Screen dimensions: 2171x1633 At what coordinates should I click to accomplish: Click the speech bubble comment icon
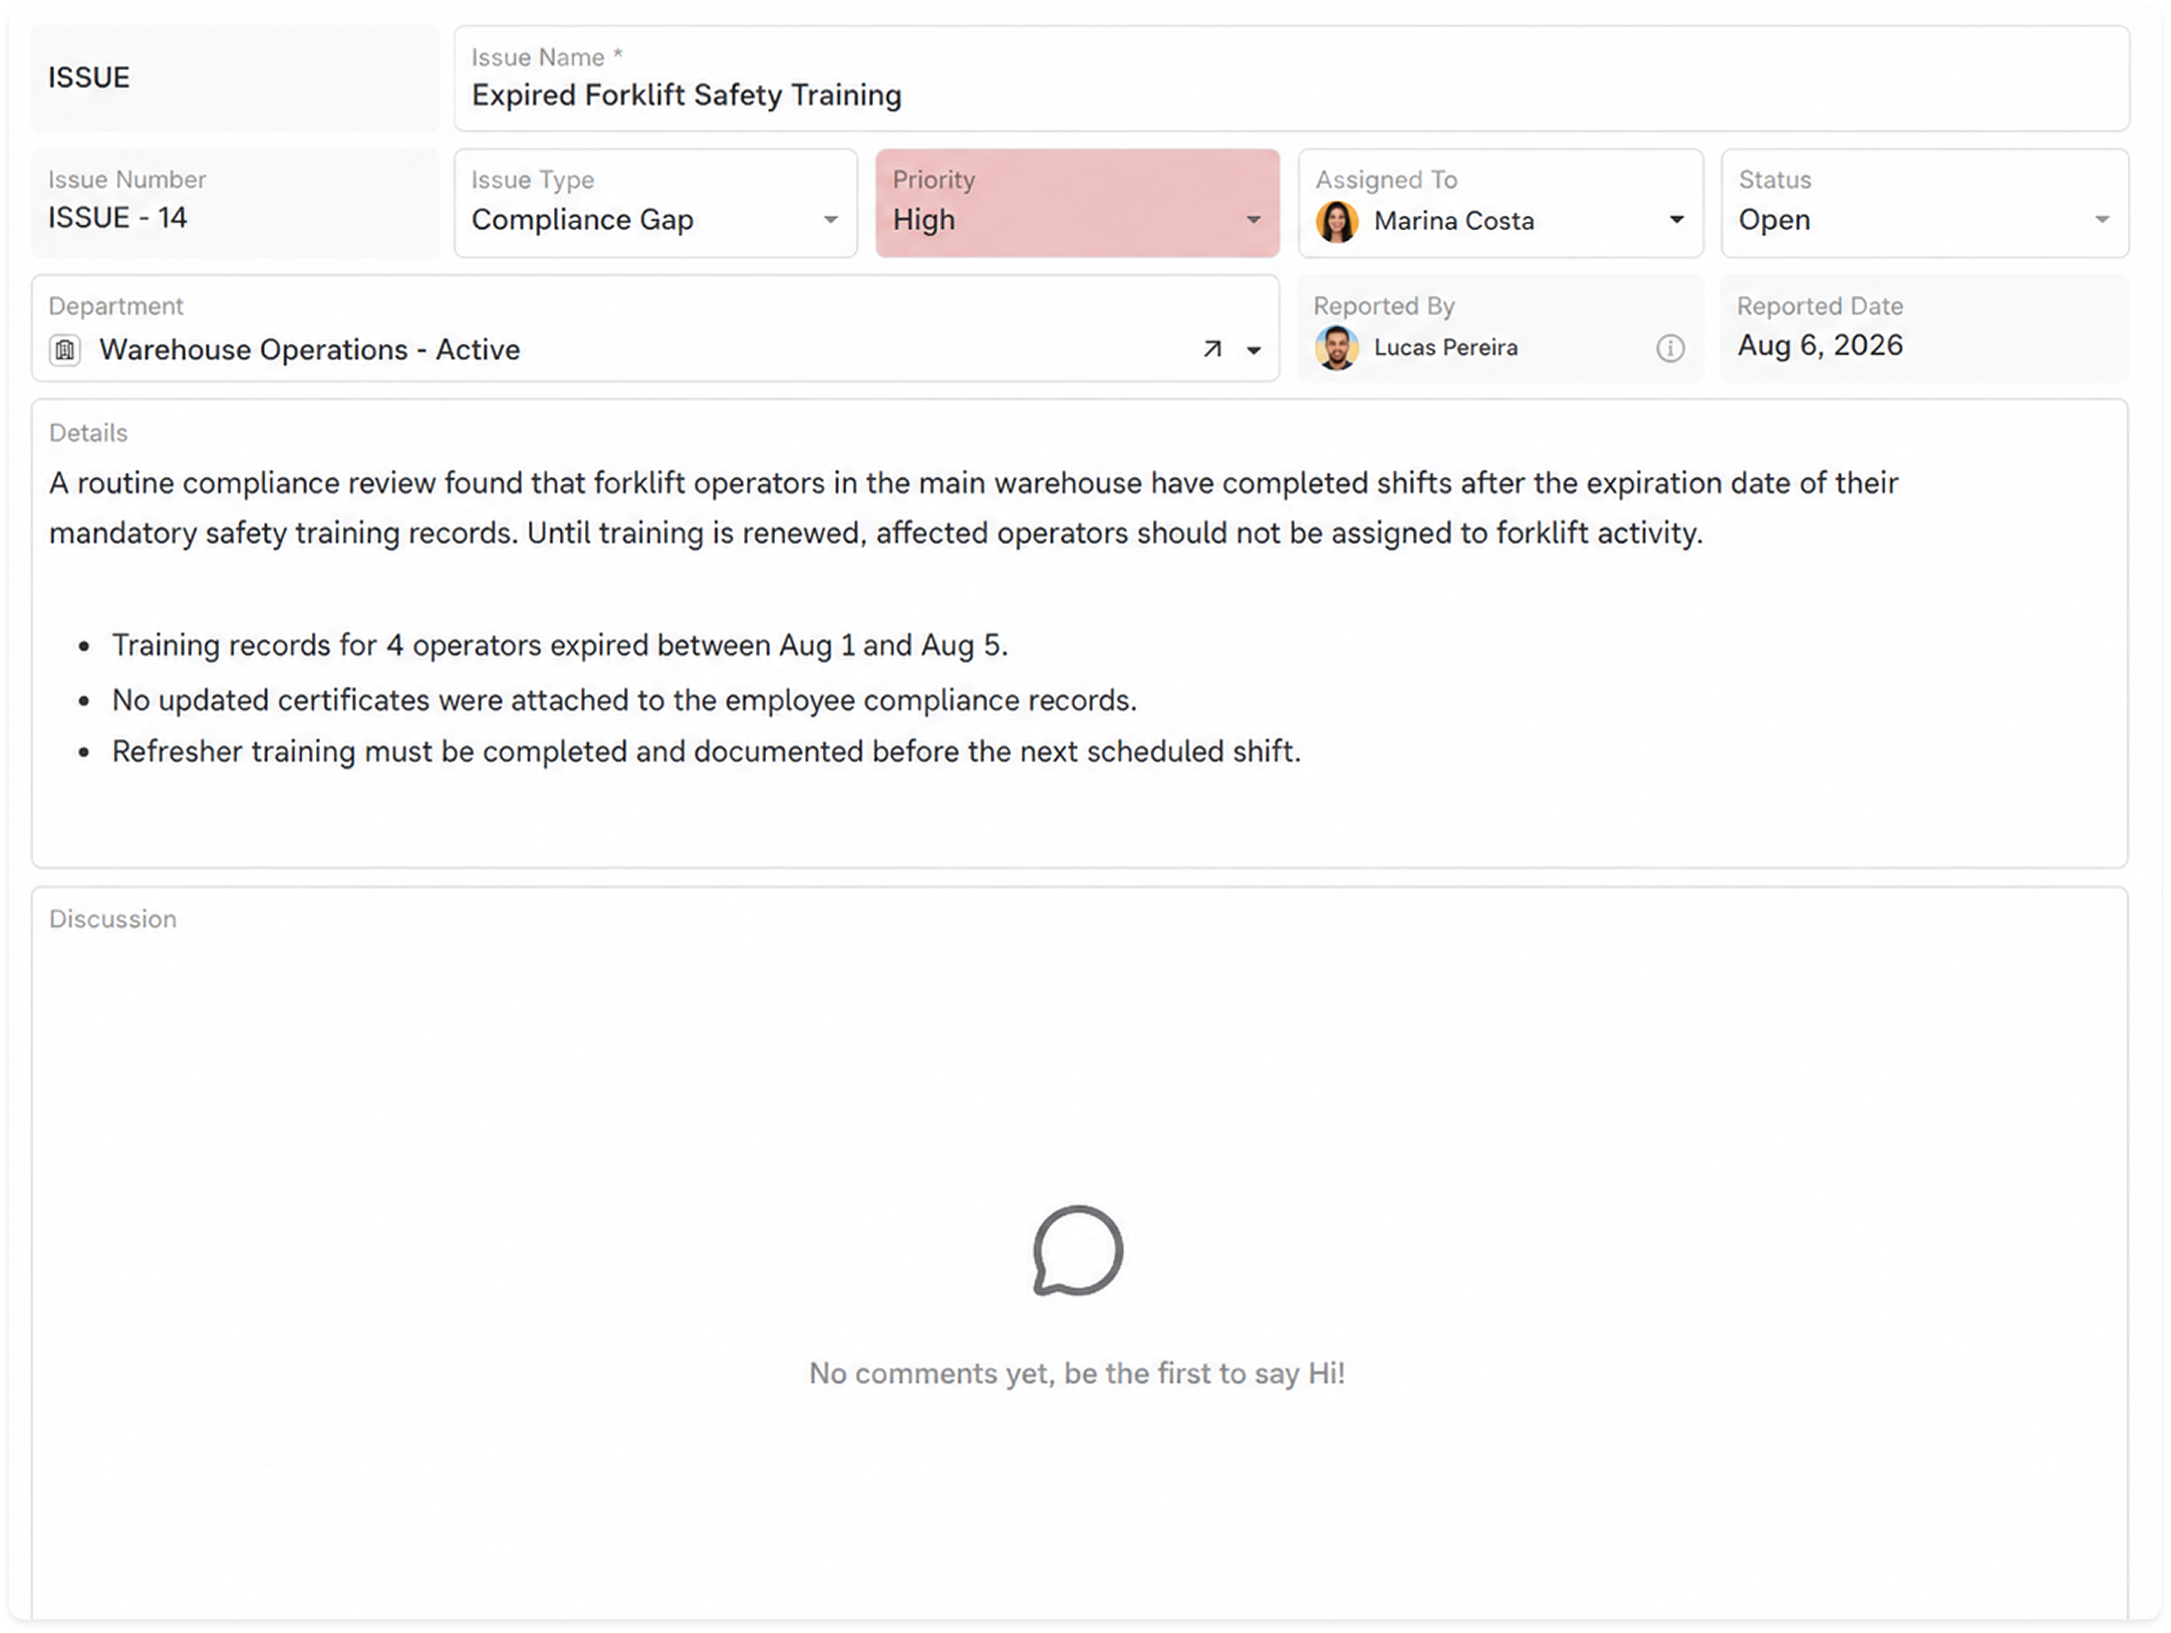[1078, 1251]
